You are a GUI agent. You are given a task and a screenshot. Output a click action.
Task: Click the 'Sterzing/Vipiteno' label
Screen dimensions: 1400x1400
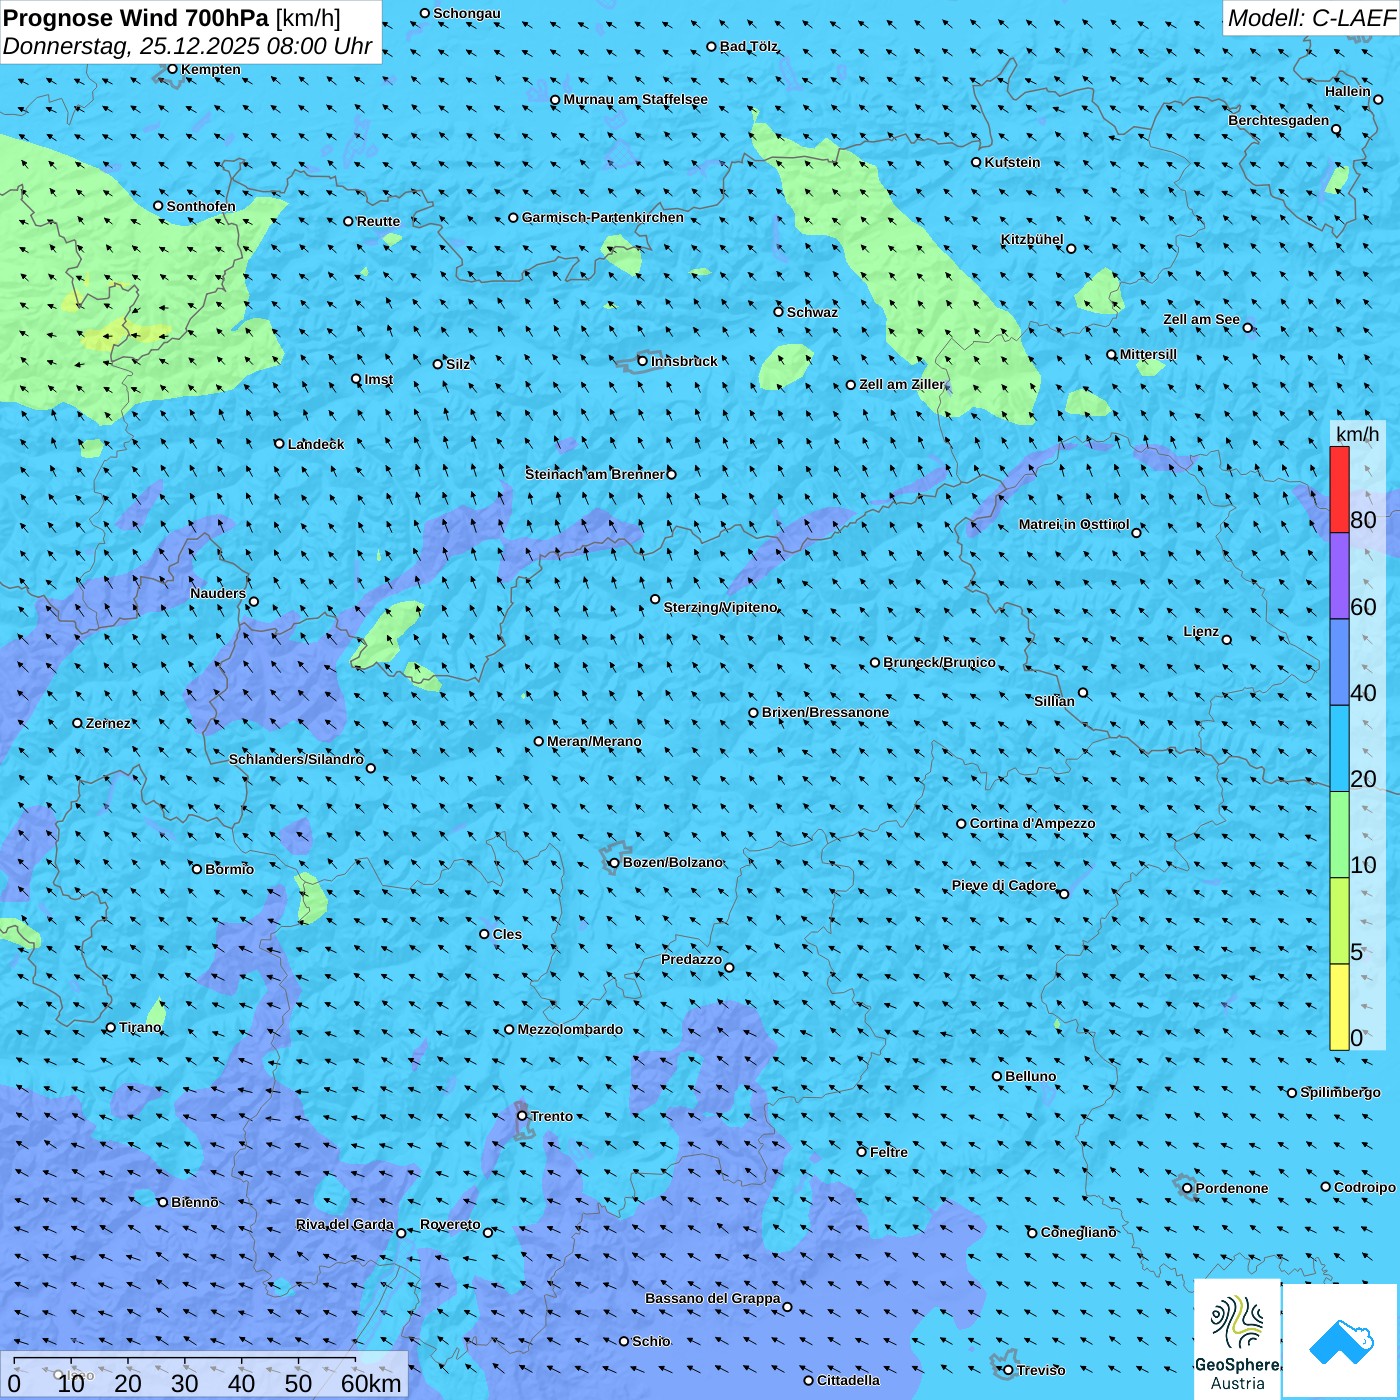pyautogui.click(x=721, y=607)
